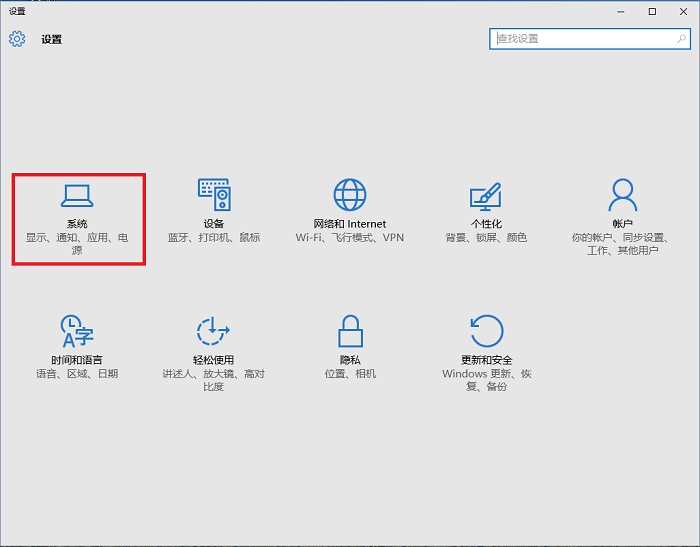Click the 轻松使用 label text

pos(214,360)
